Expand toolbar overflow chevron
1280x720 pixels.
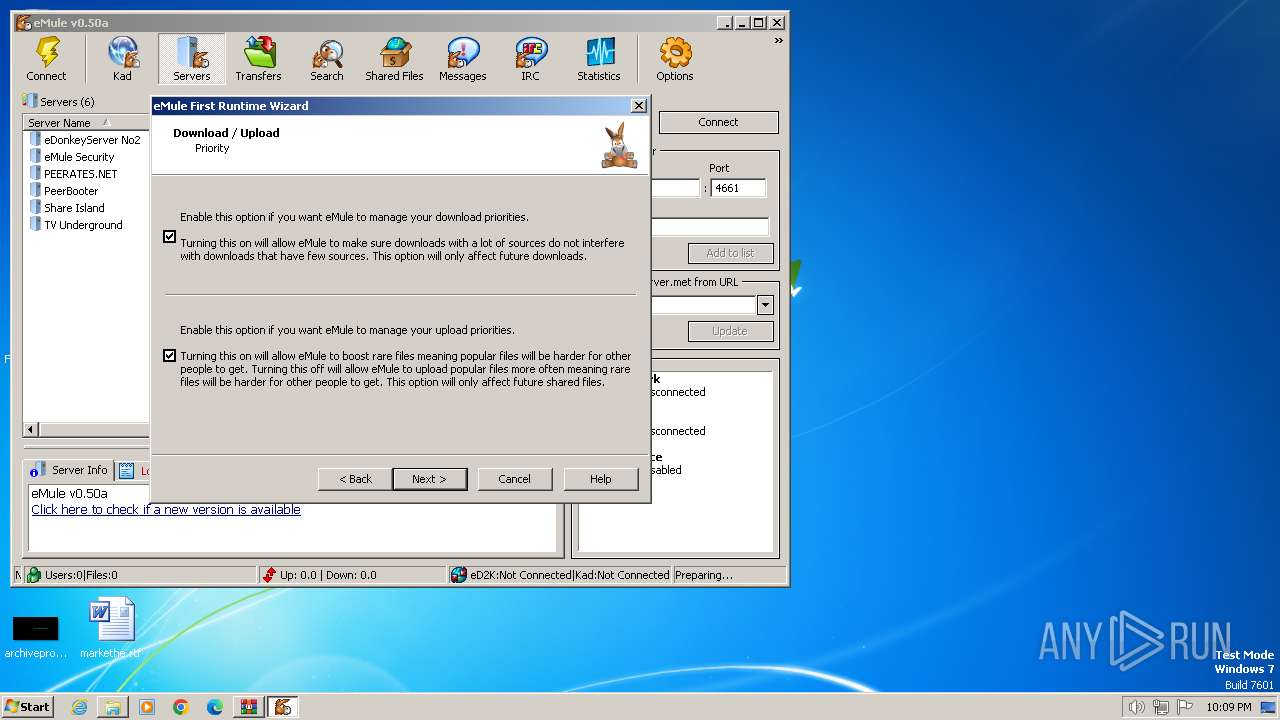pyautogui.click(x=778, y=41)
